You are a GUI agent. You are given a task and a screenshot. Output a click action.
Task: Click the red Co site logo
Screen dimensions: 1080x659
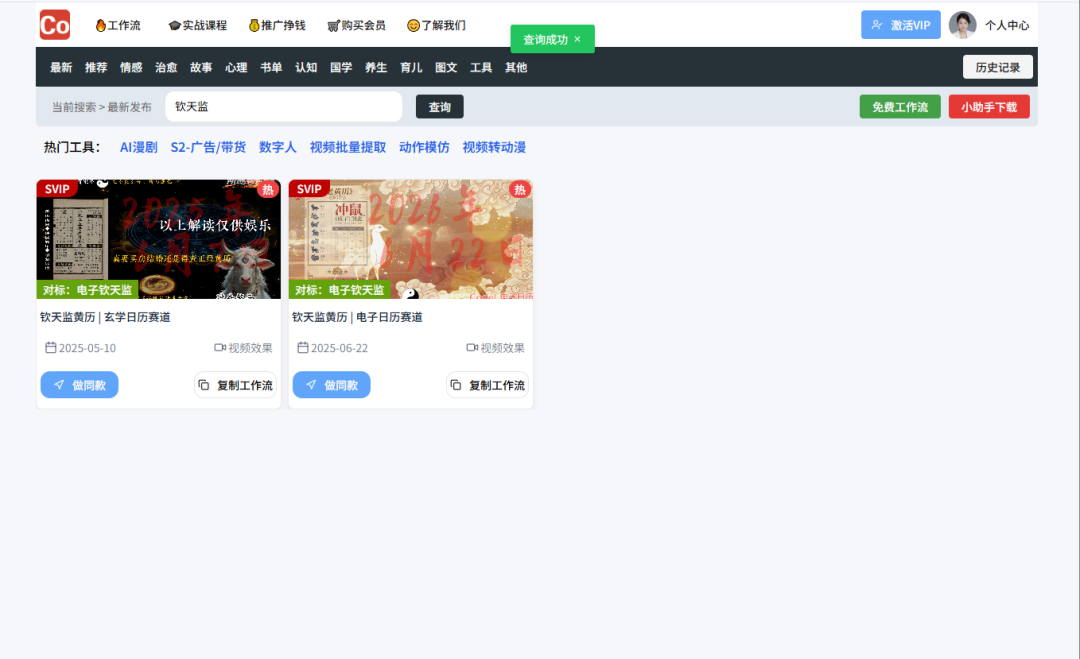[55, 24]
